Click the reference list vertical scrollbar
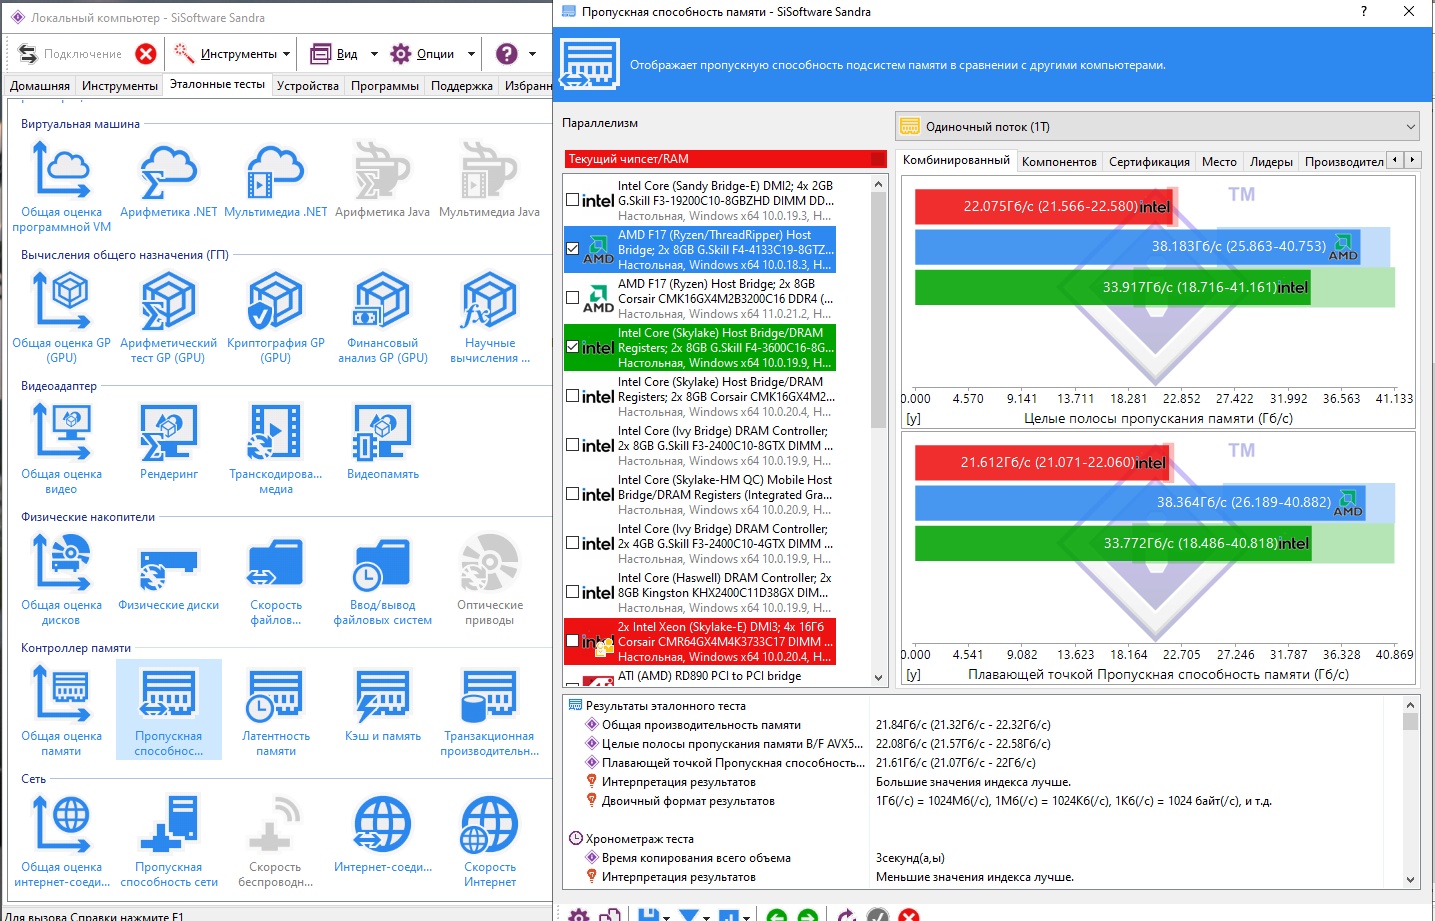This screenshot has width=1435, height=921. 879,430
